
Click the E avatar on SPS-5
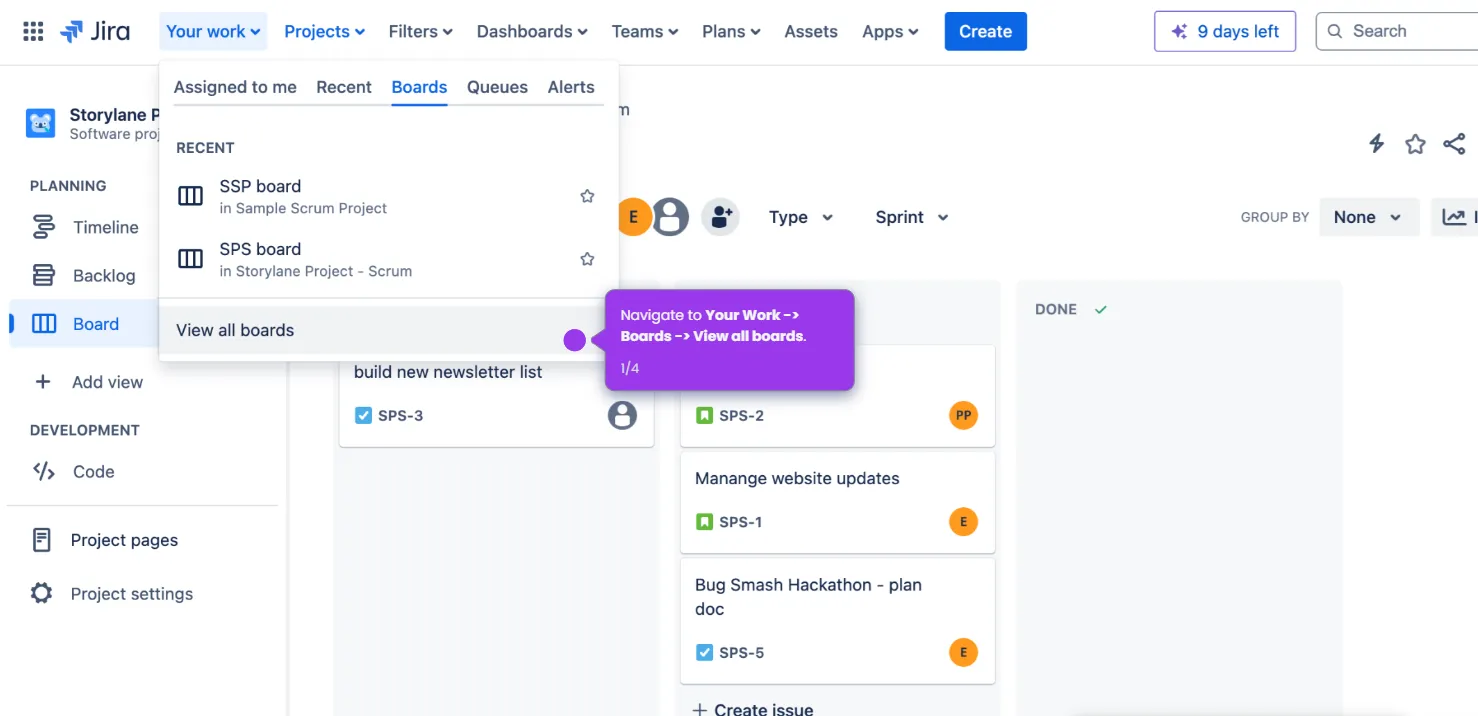point(963,652)
